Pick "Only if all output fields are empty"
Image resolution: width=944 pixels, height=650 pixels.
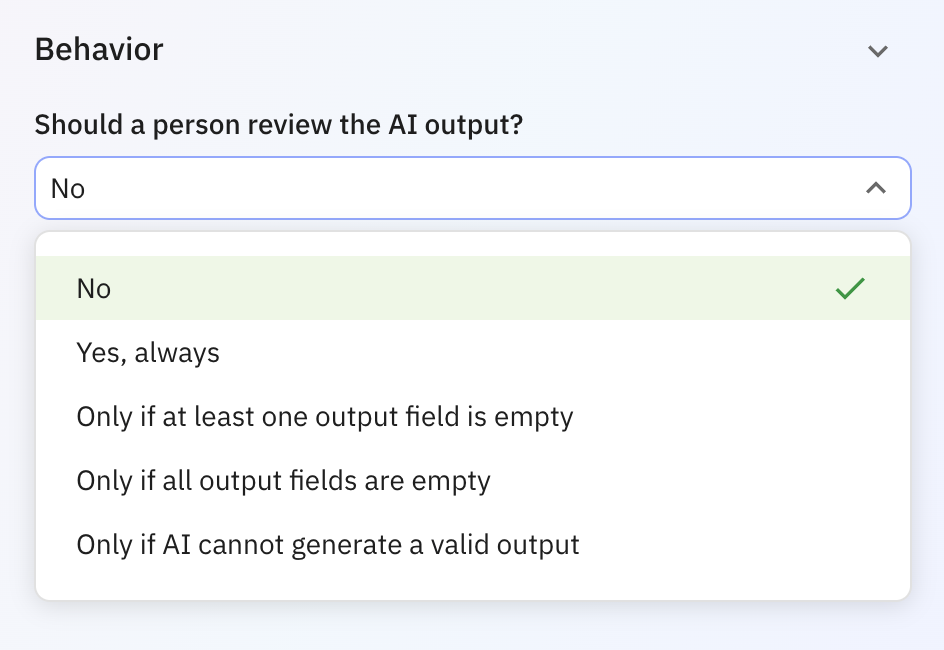pyautogui.click(x=283, y=481)
